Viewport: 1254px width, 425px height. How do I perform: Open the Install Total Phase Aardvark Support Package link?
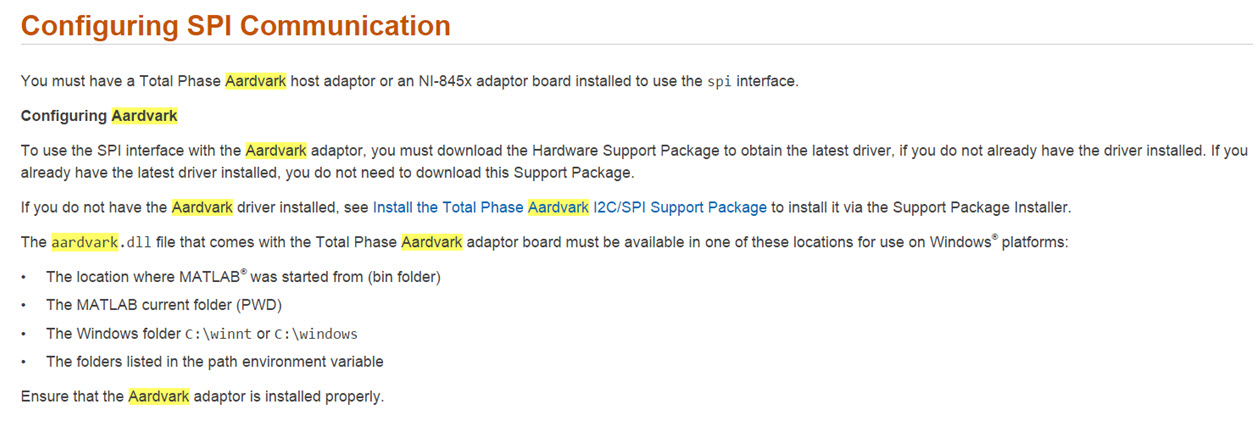[x=569, y=208]
